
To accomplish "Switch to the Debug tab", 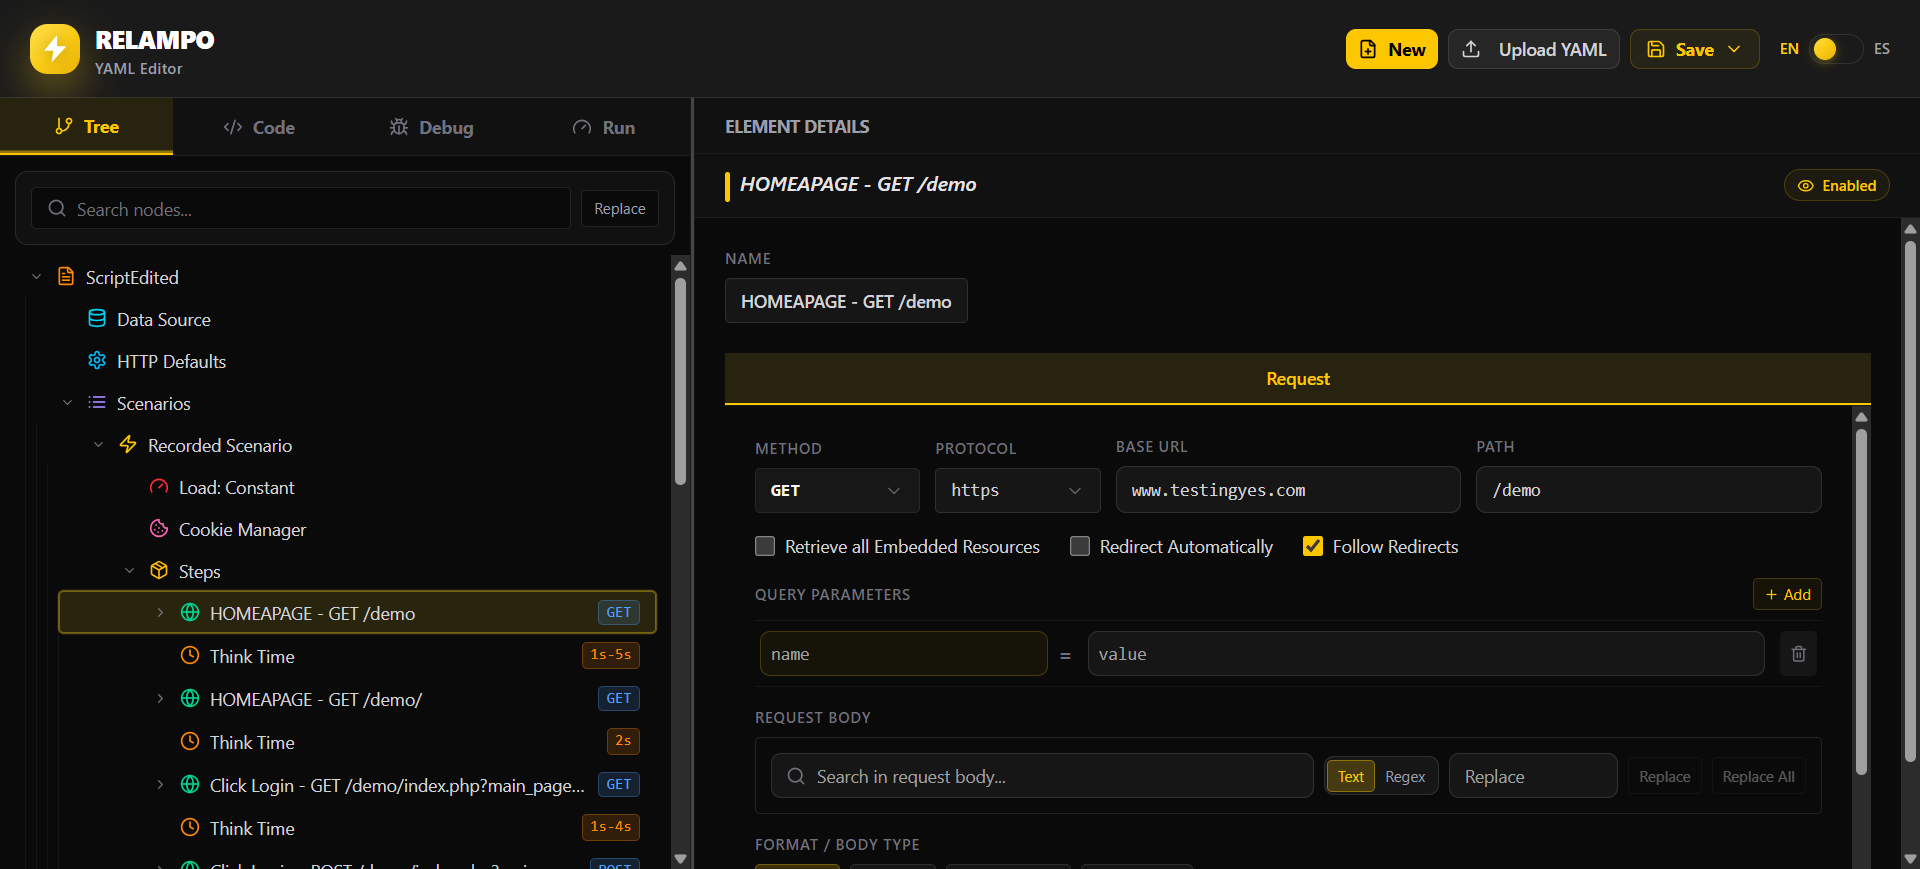I will point(432,127).
